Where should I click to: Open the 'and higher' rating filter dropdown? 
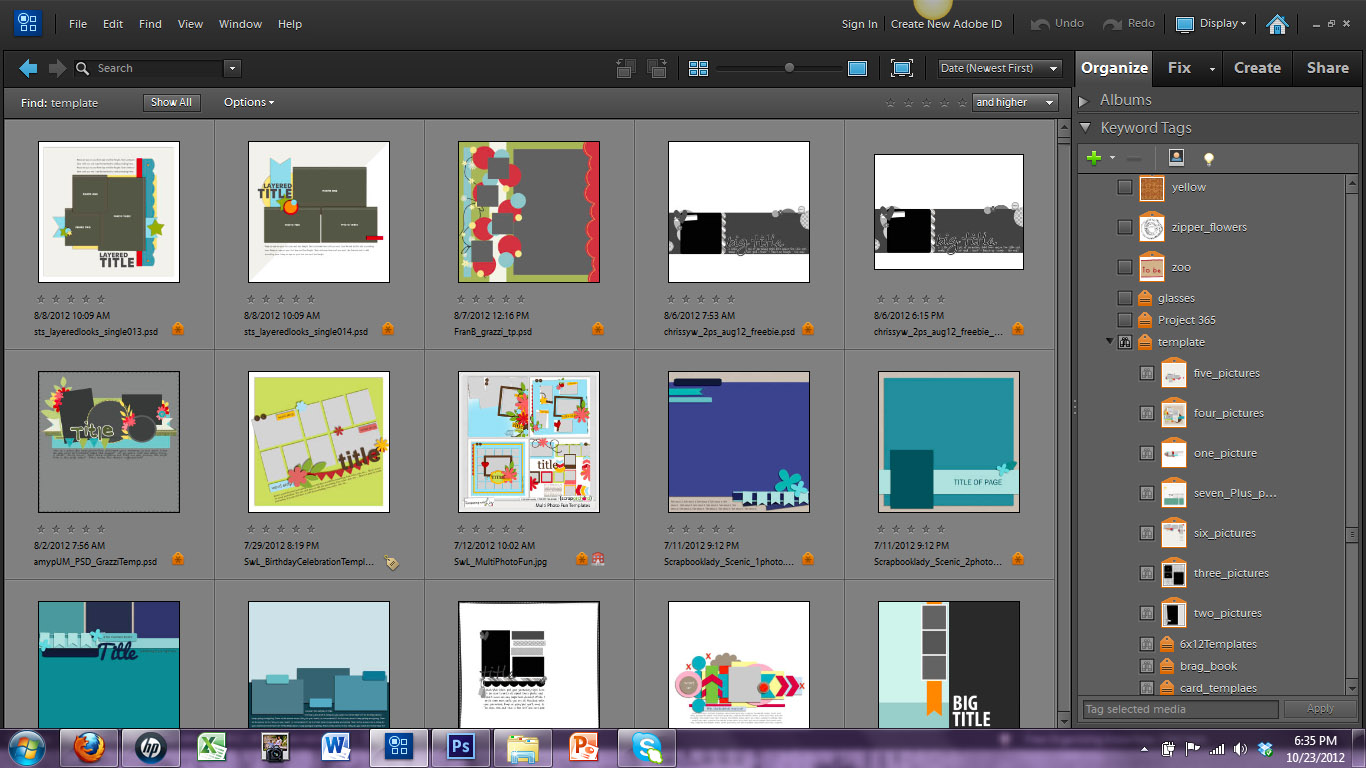[x=1015, y=102]
